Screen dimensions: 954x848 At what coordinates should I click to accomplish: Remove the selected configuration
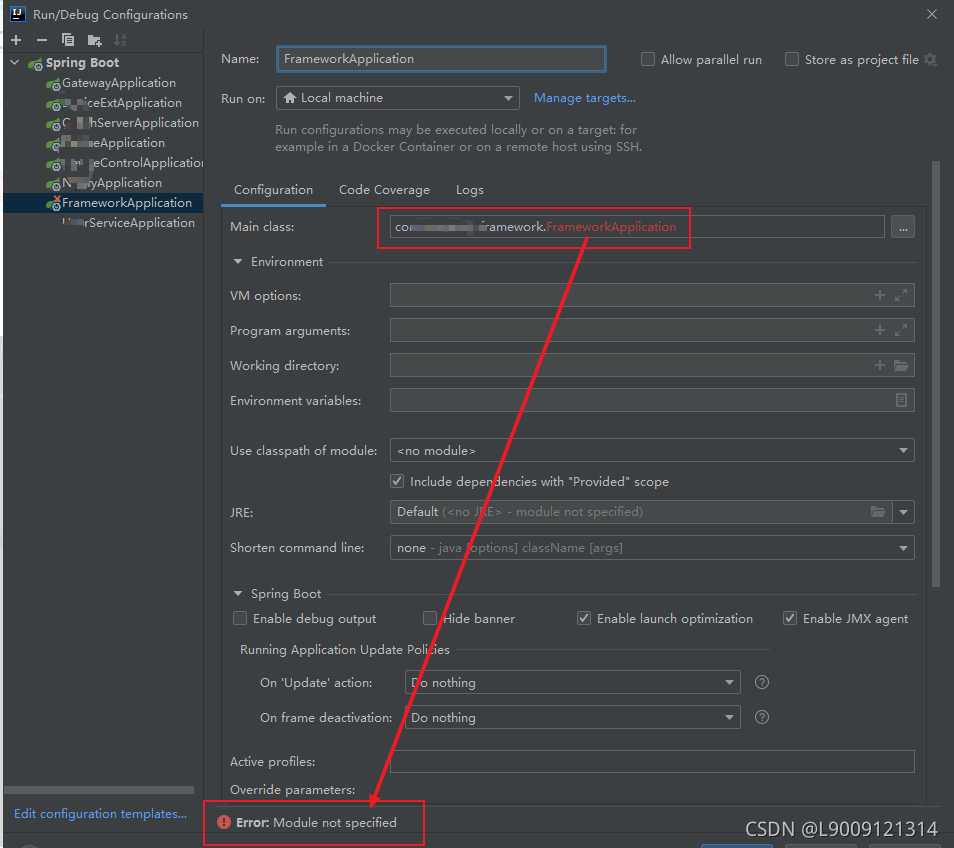(41, 39)
